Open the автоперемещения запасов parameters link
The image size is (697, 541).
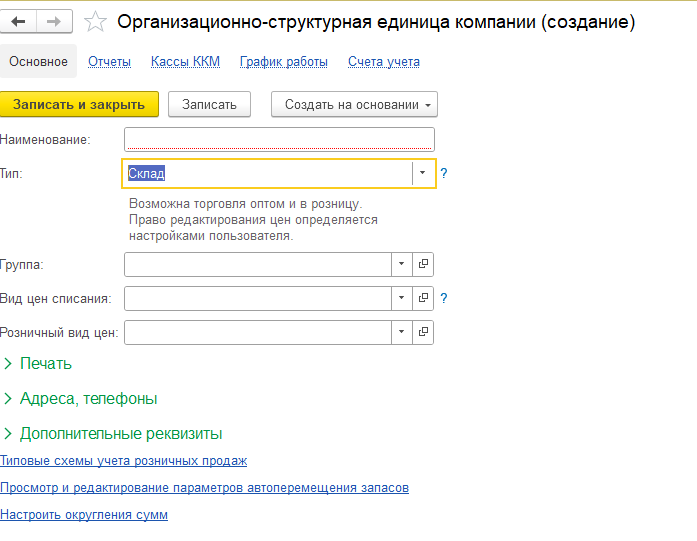click(204, 488)
